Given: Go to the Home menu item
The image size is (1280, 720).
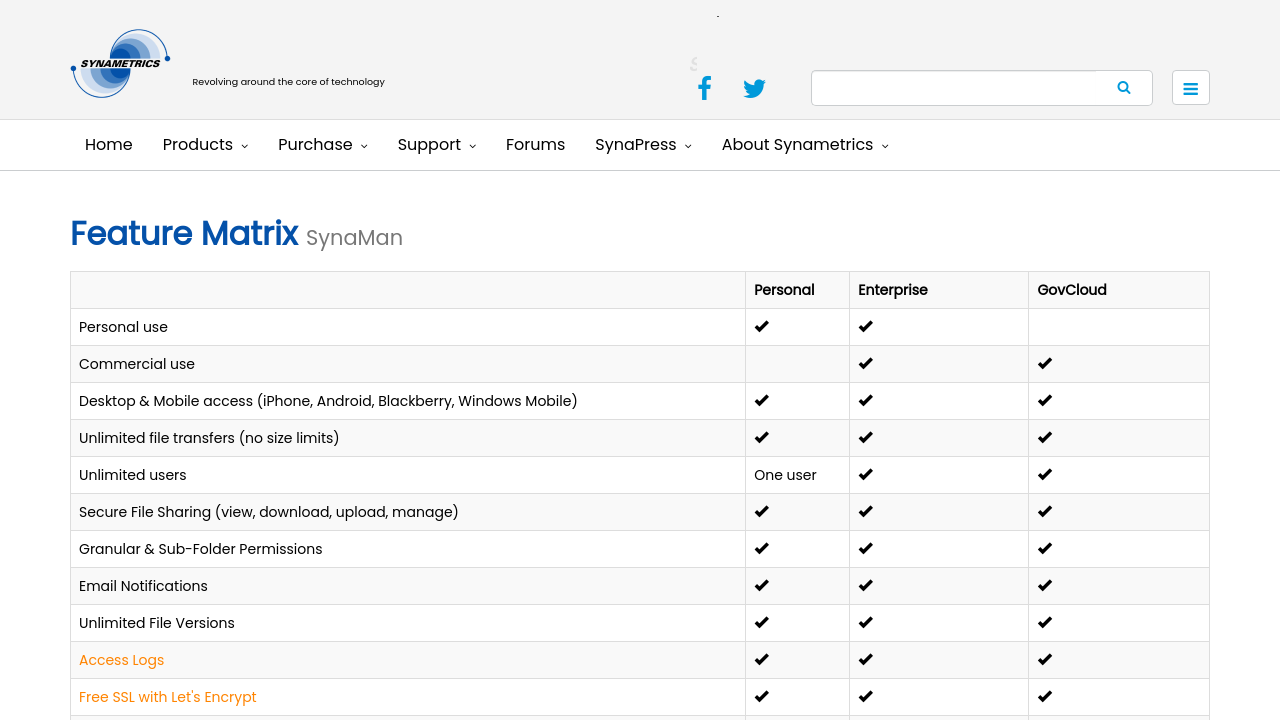Looking at the screenshot, I should (109, 145).
